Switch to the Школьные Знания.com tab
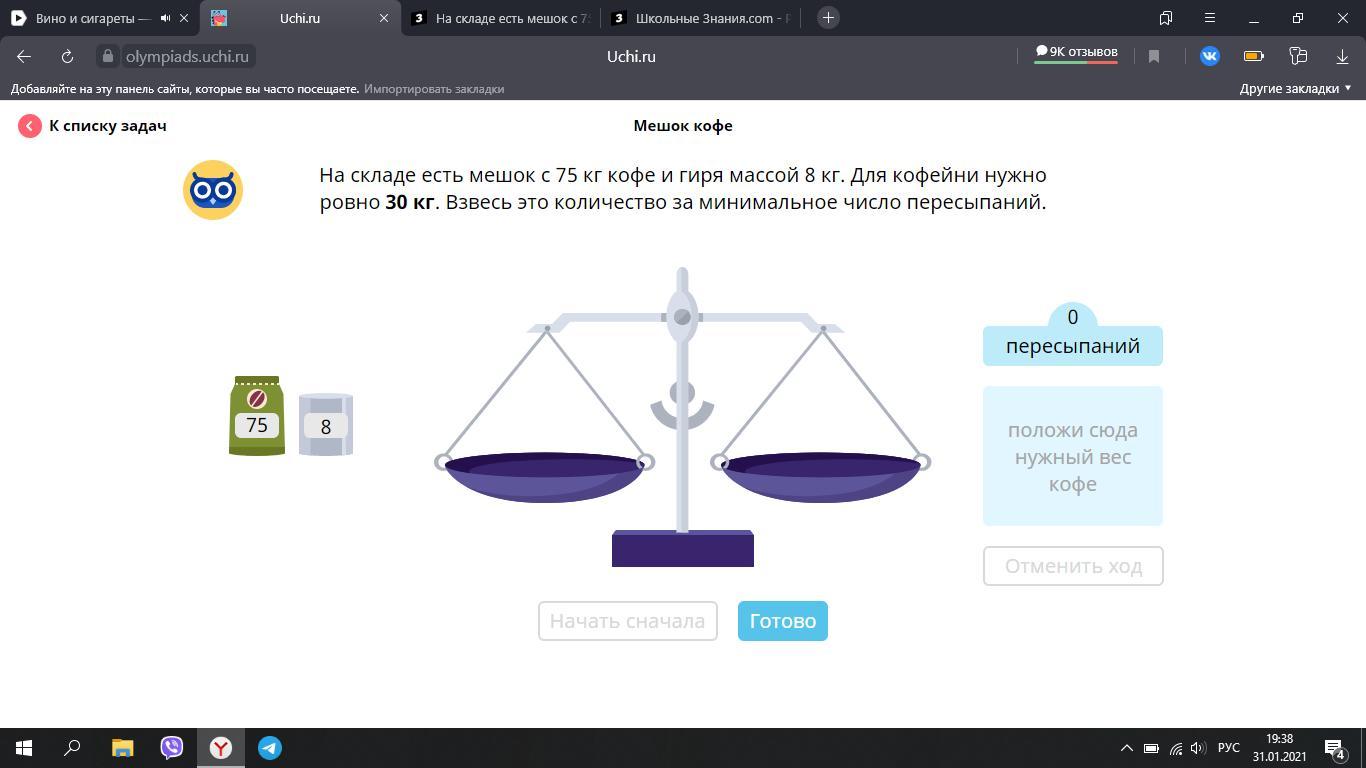 [x=702, y=18]
